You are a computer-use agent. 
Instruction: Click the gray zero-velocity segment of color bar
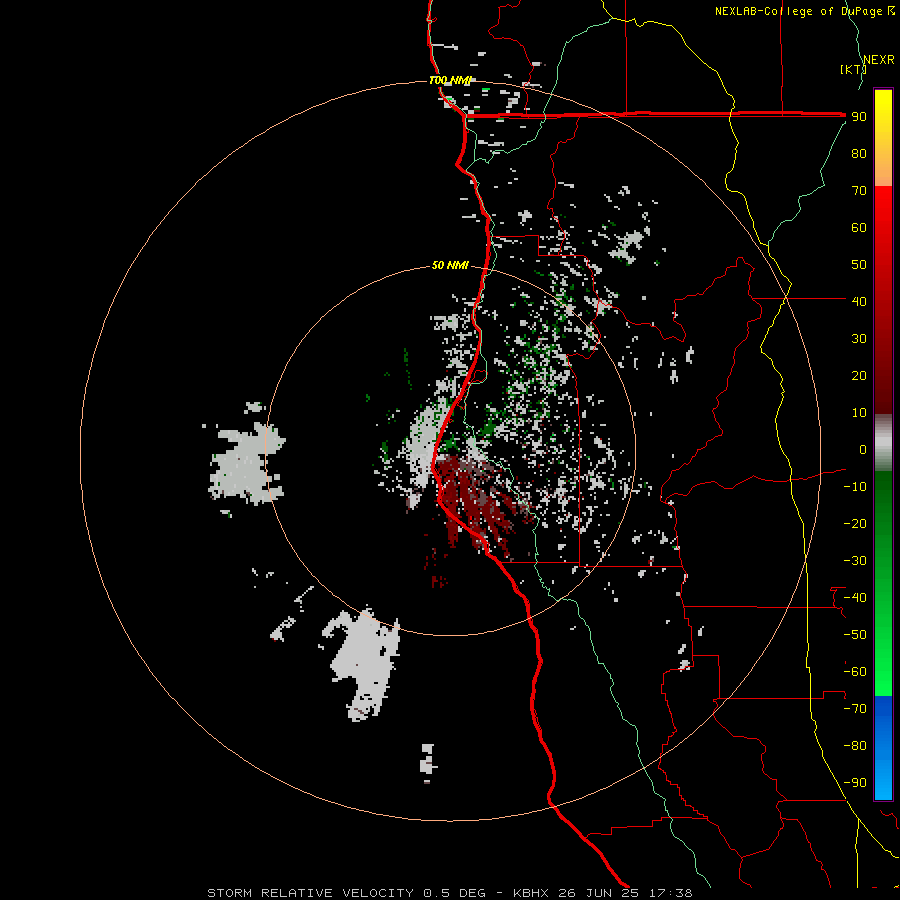883,443
